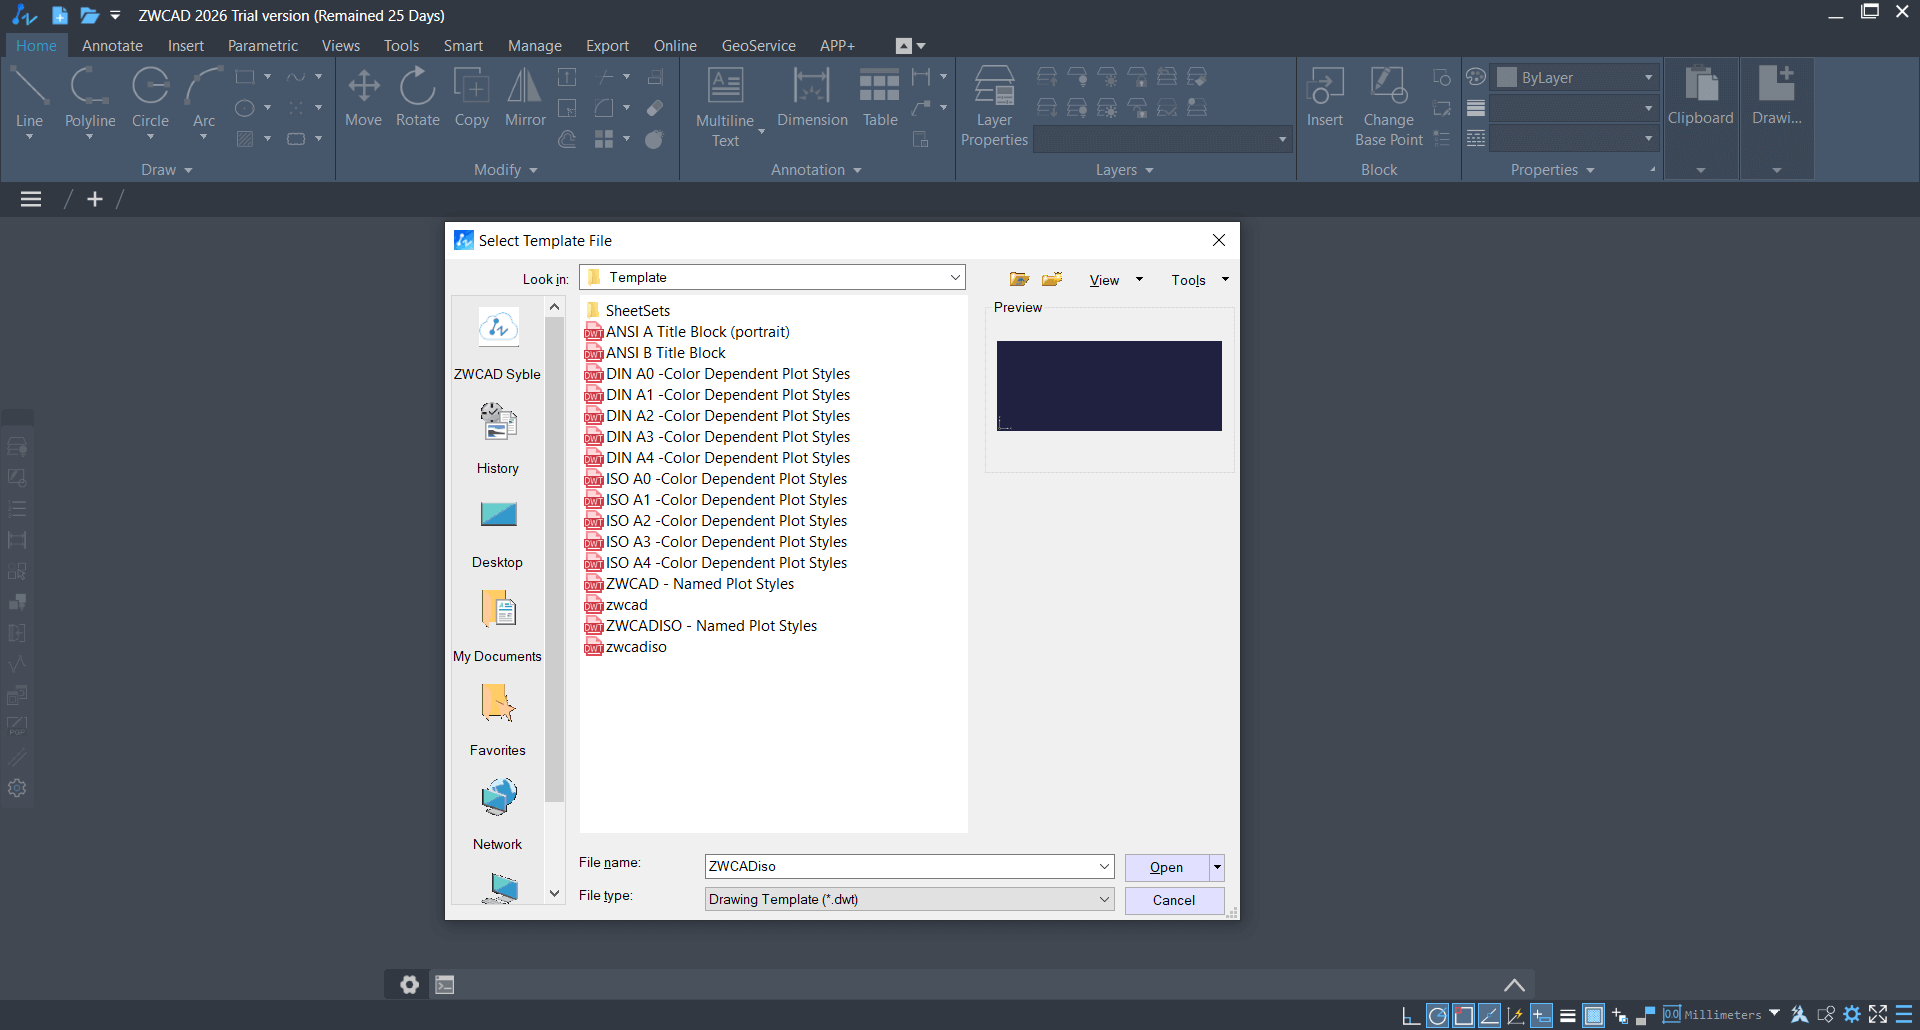Click the places sidebar scroll down arrow
This screenshot has width=1920, height=1030.
[x=554, y=893]
